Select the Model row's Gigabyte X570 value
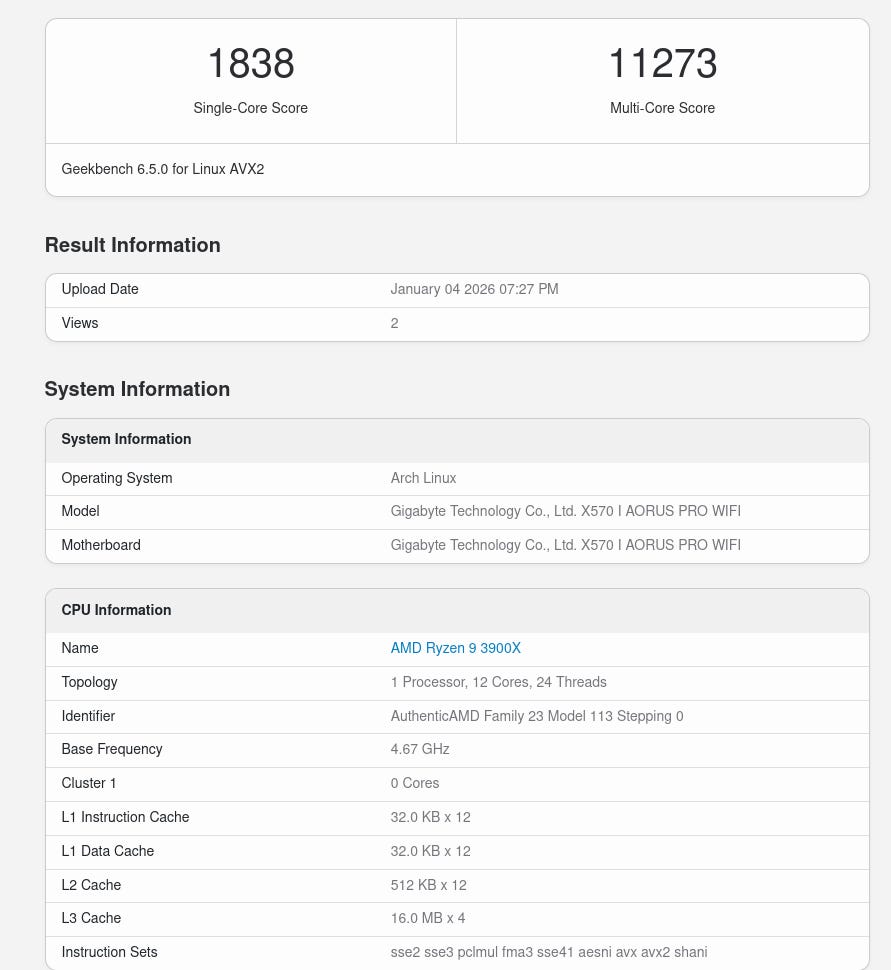Viewport: 891px width, 970px height. 566,511
